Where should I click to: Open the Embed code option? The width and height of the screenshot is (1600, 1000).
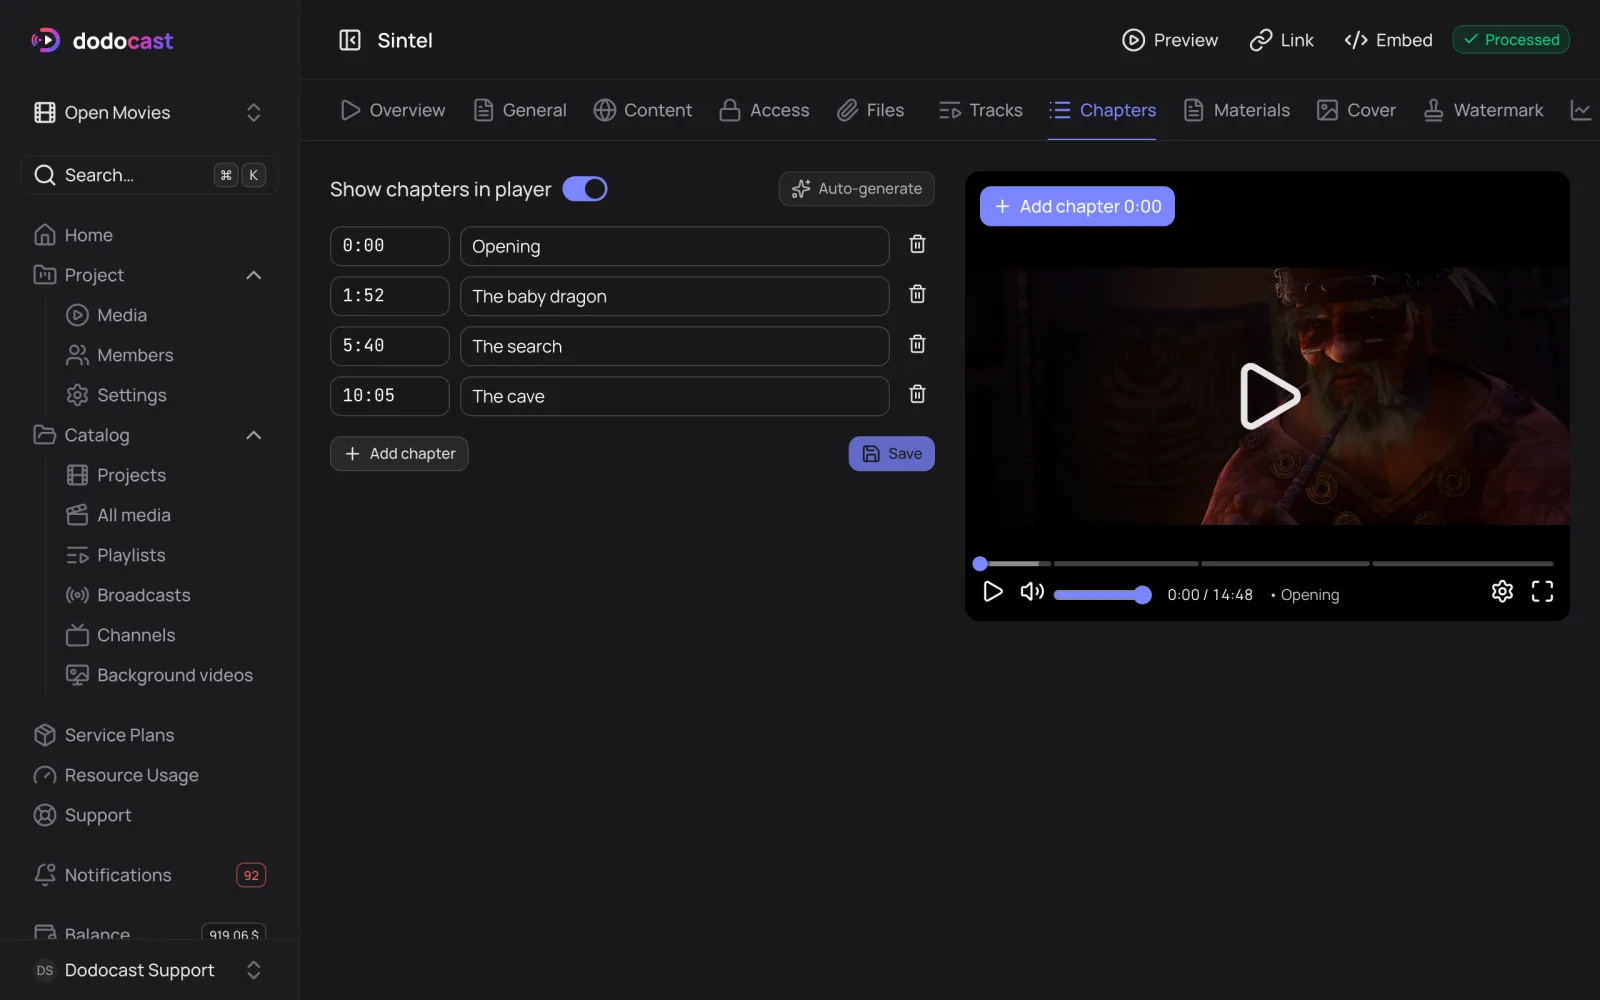click(1388, 40)
